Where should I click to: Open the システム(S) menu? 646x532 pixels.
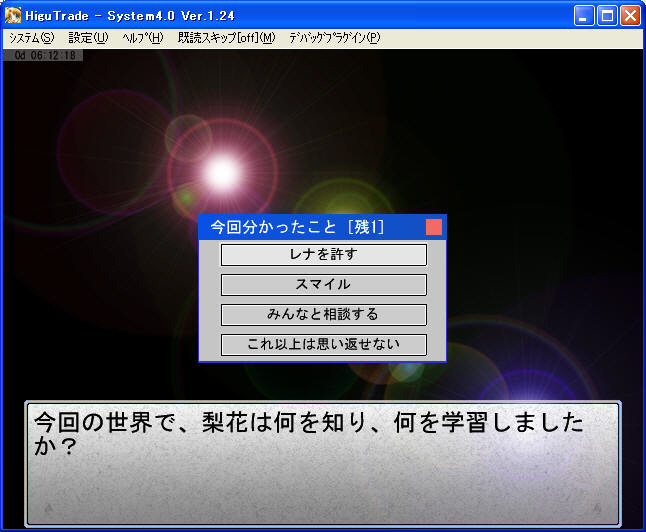tap(31, 38)
